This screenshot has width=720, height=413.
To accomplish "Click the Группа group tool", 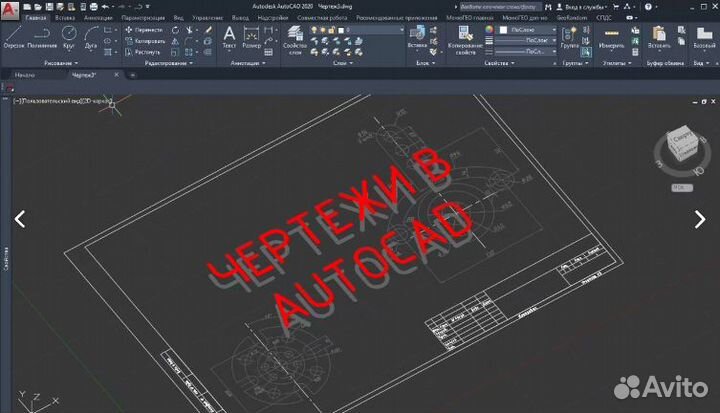I will [570, 37].
